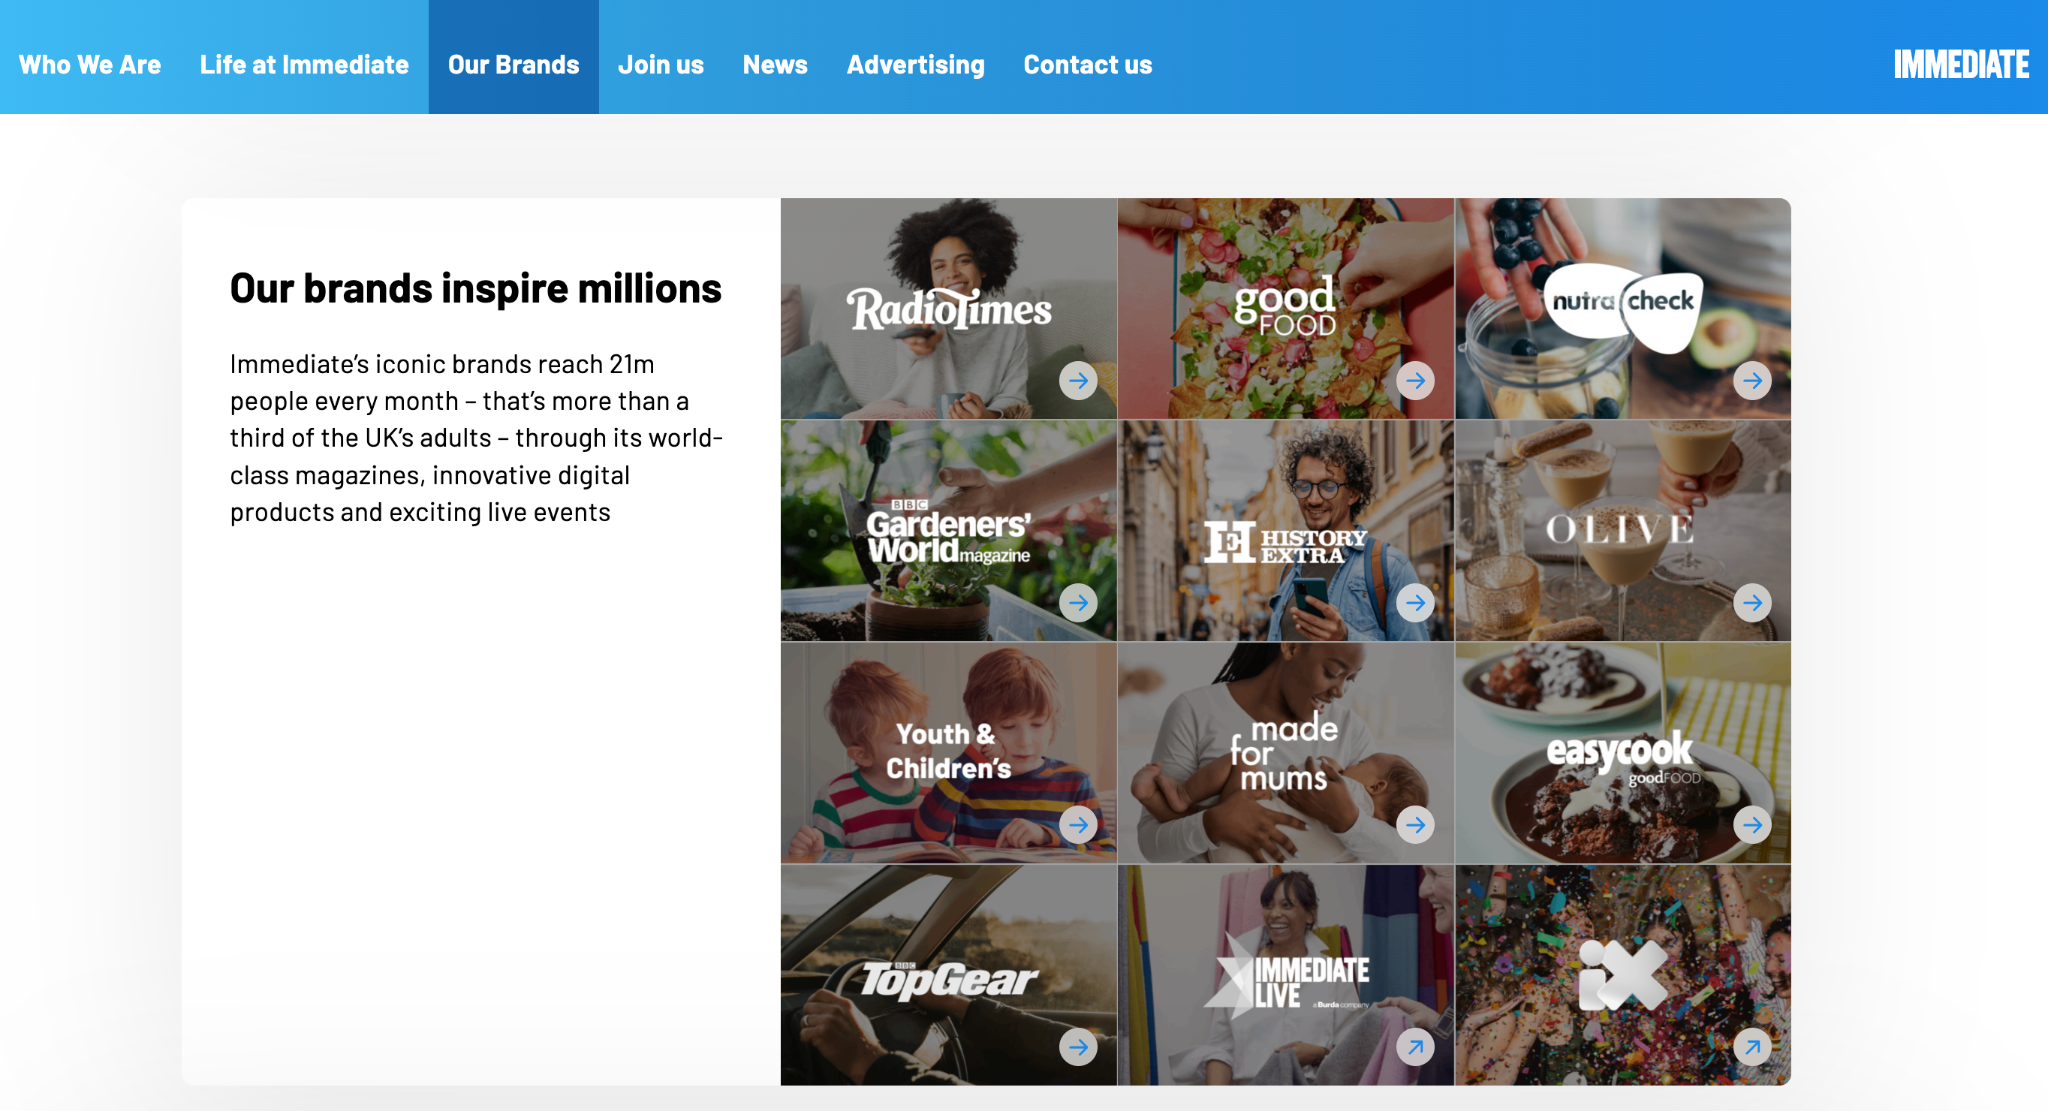This screenshot has height=1111, width=2048.
Task: Go to Life at Immediate page
Action: [x=304, y=65]
